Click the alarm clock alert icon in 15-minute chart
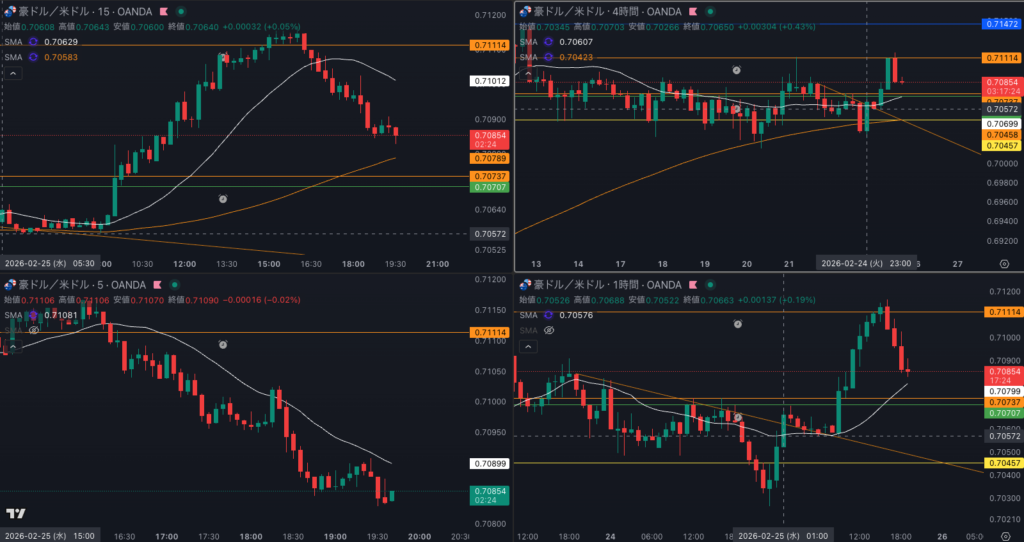Viewport: 1024px width, 542px height. click(222, 199)
